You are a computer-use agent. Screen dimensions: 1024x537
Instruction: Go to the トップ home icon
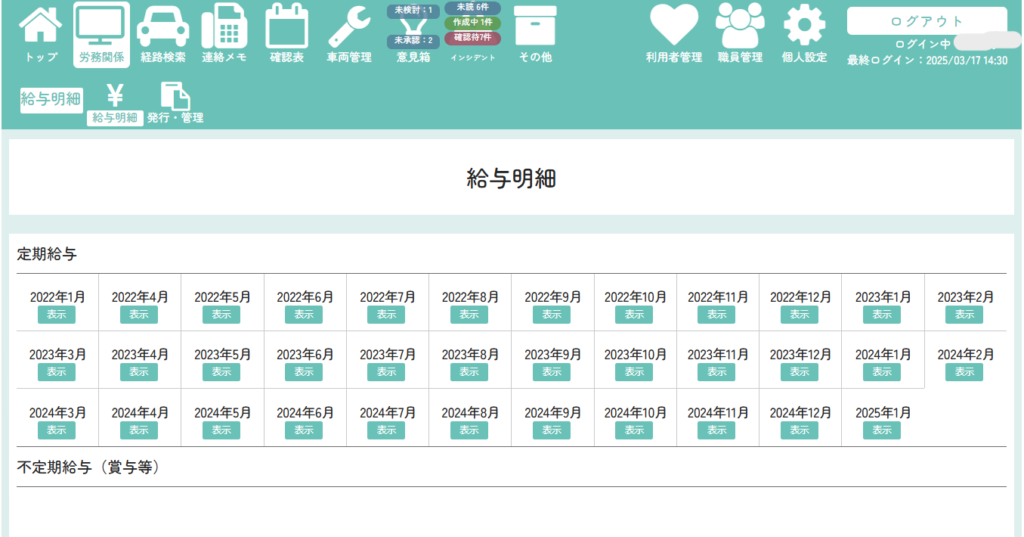[40, 33]
